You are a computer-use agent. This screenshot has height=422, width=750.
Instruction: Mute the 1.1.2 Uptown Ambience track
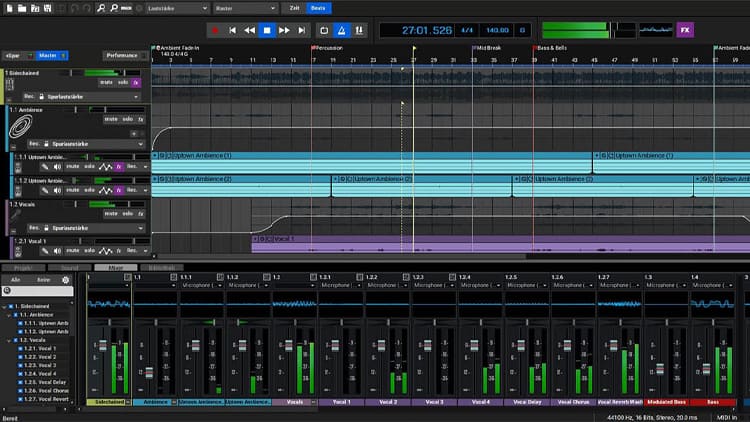pyautogui.click(x=73, y=190)
